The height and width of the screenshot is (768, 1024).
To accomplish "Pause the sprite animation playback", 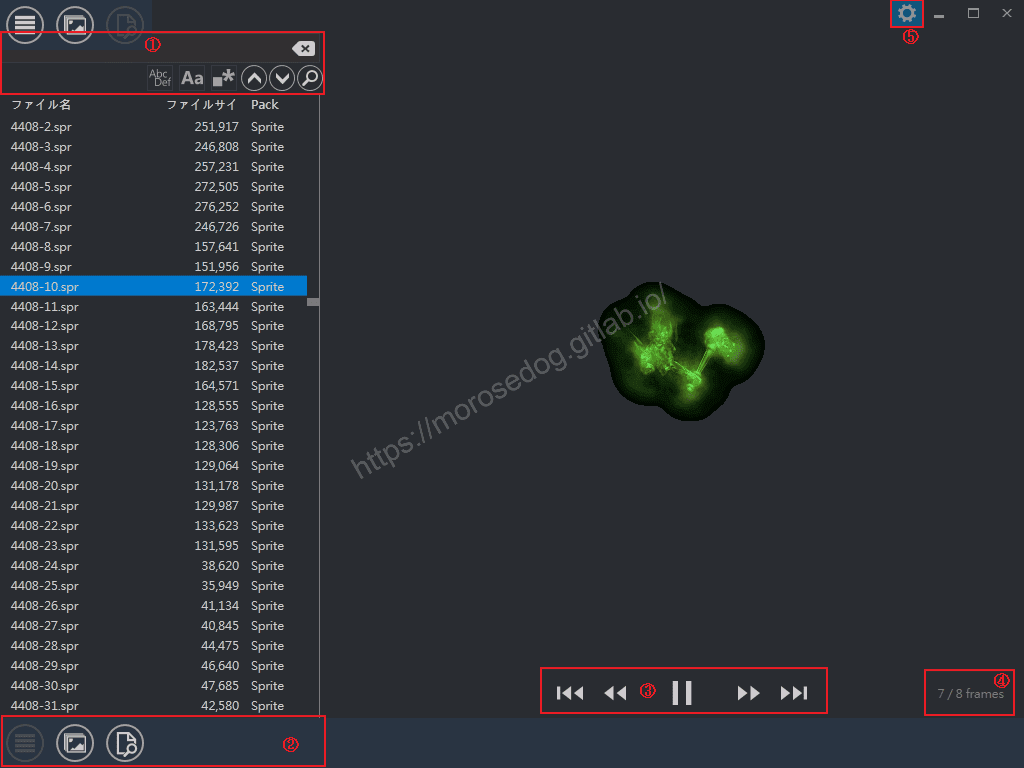I will 682,693.
